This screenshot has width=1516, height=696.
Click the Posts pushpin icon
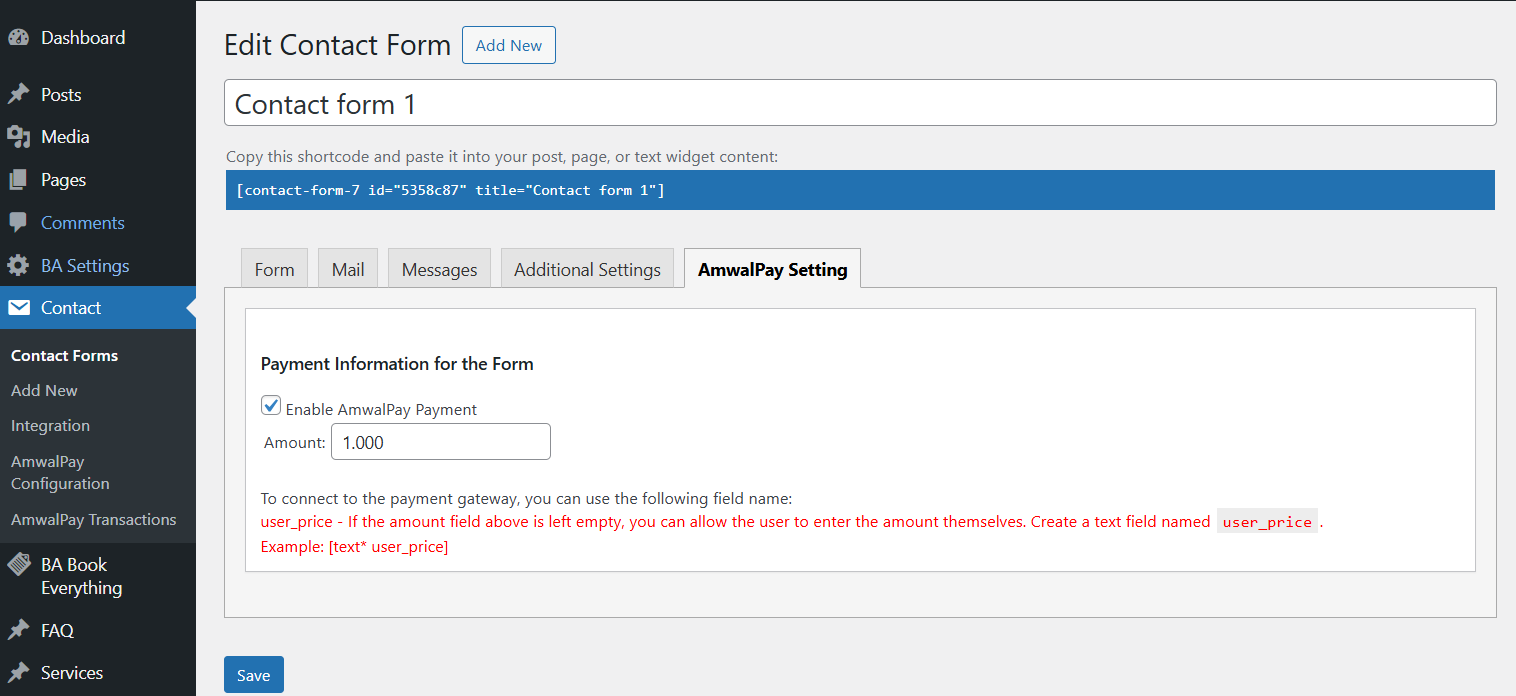(18, 95)
